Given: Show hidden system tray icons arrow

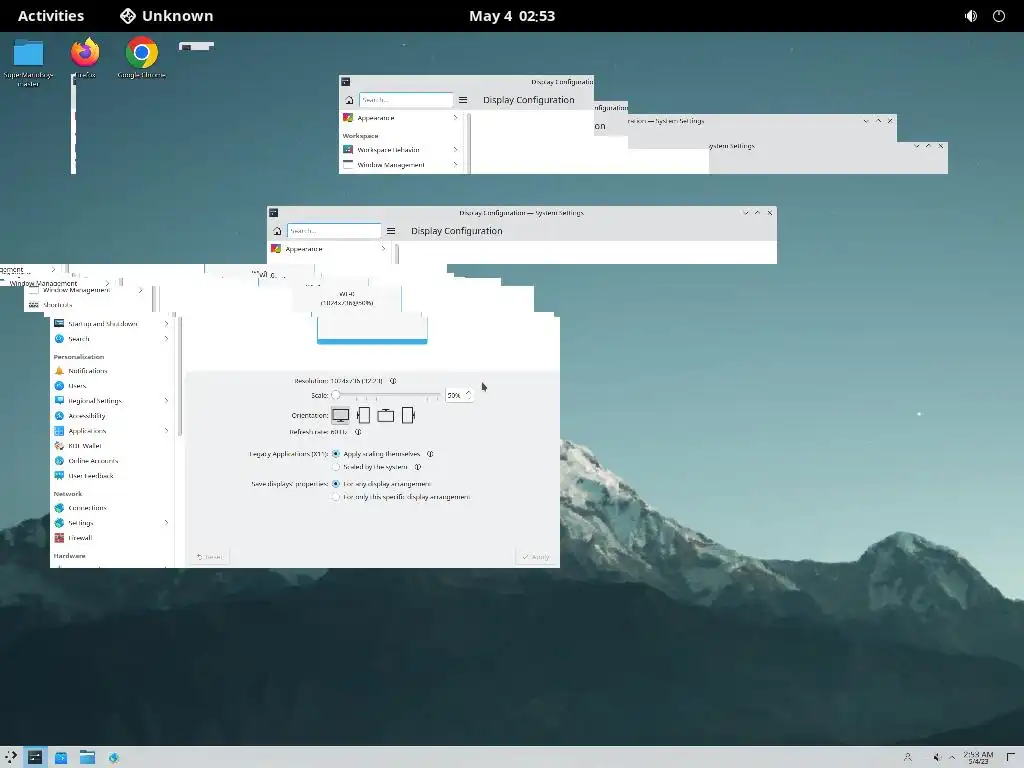Looking at the screenshot, I should 952,757.
